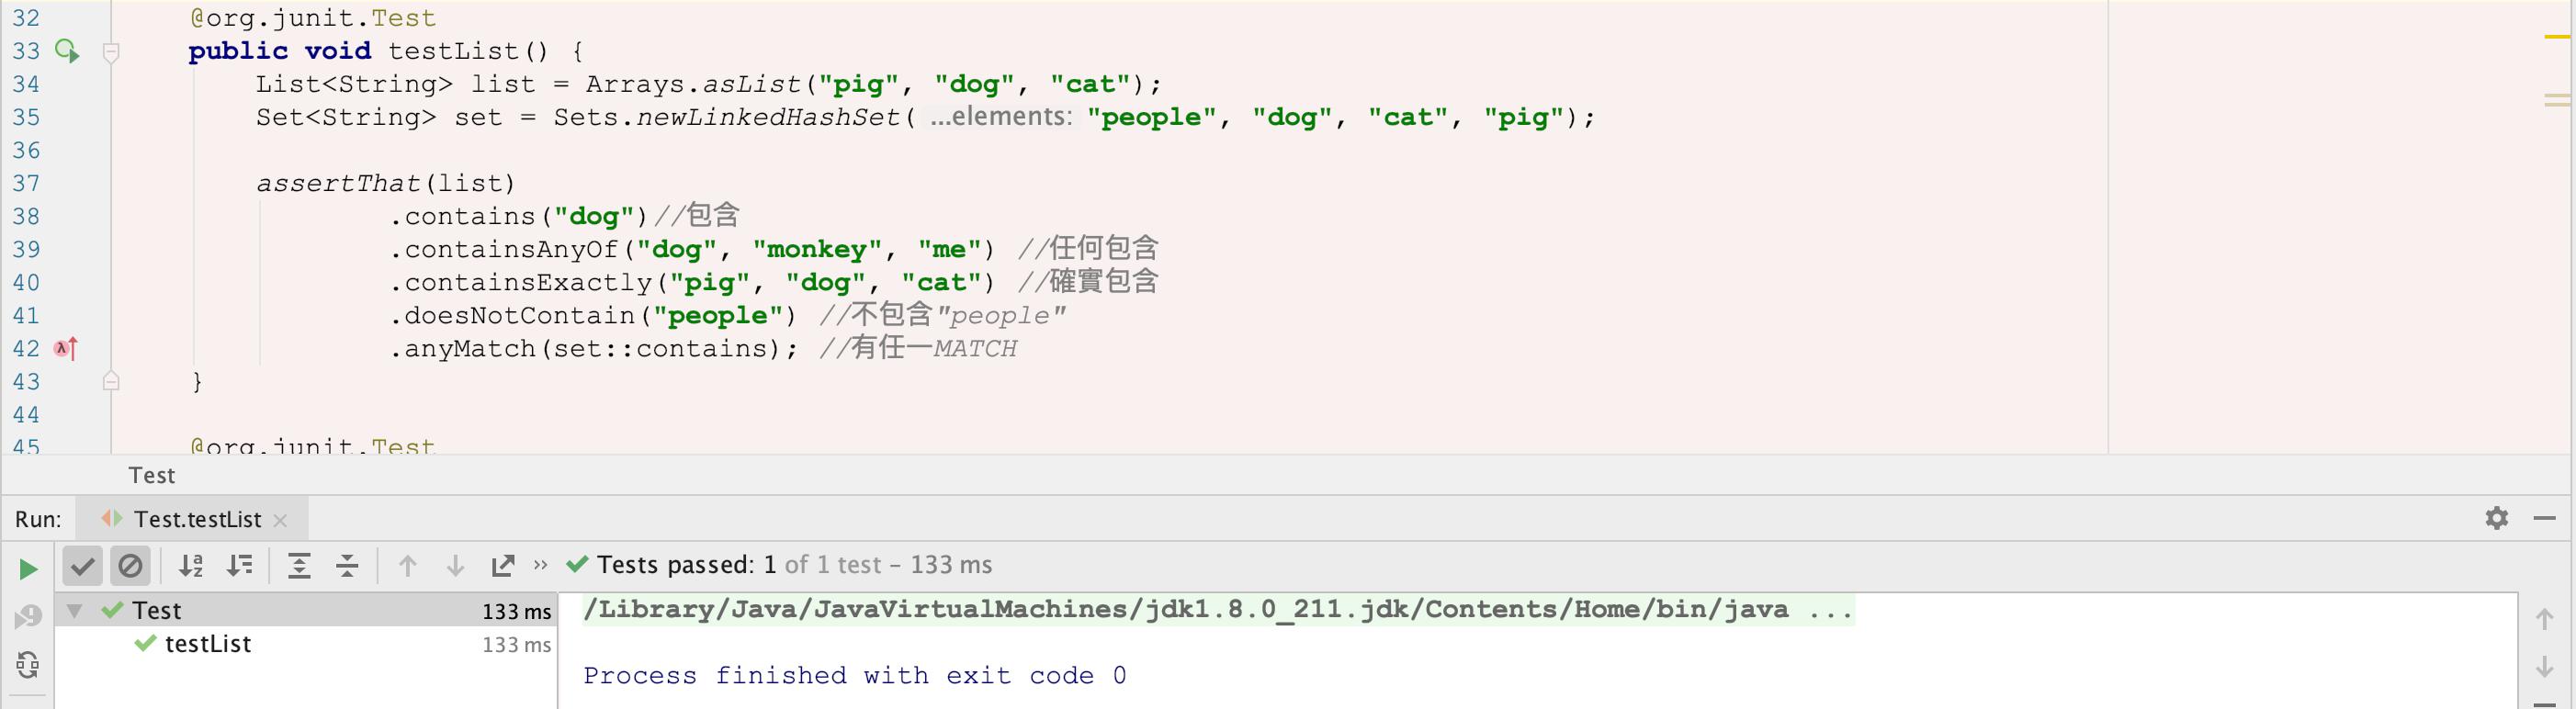Select the Test editor breadcrumb tab

[x=152, y=475]
